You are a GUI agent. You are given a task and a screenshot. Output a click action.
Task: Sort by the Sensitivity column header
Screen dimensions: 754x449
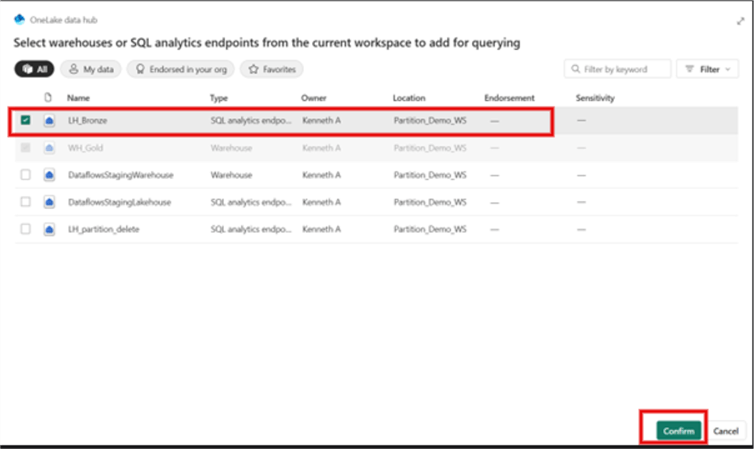595,98
